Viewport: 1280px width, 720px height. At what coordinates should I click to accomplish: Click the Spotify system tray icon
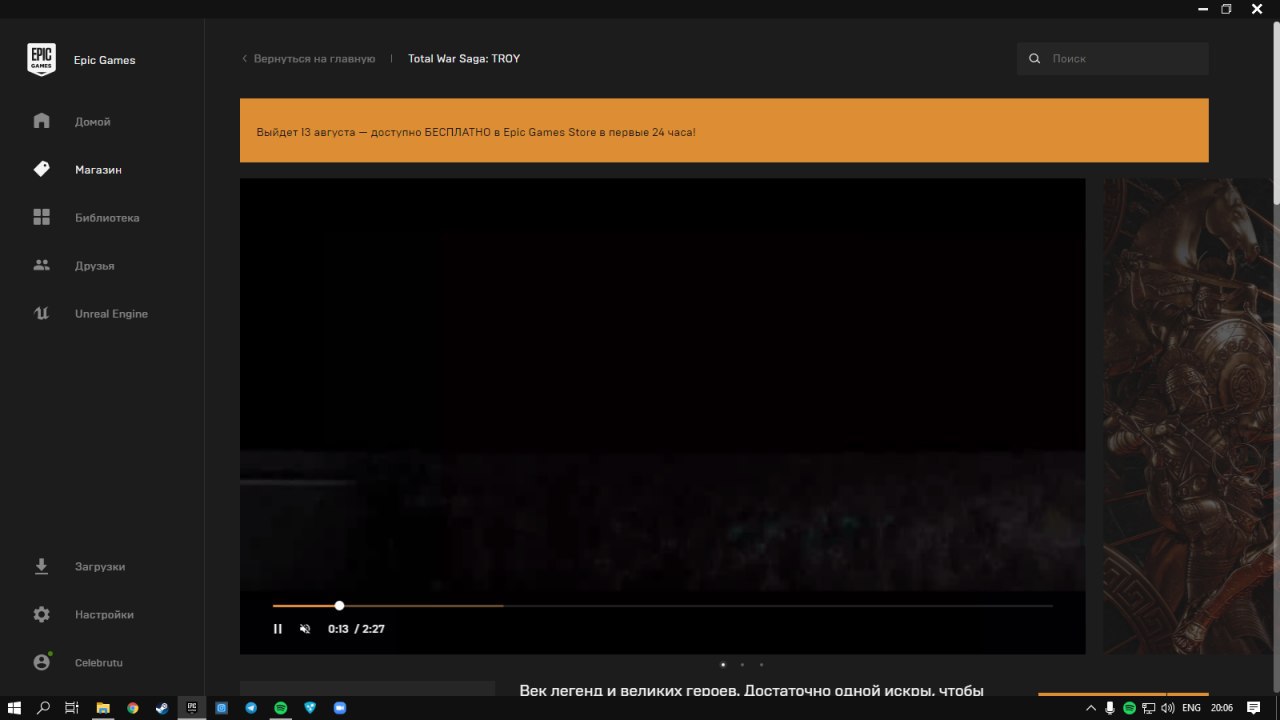click(1129, 708)
